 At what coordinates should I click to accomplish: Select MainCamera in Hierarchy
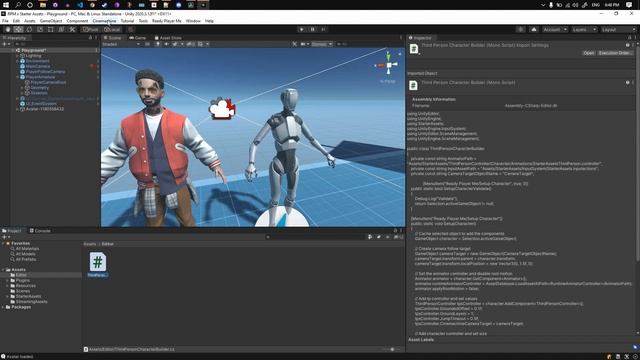(x=38, y=66)
